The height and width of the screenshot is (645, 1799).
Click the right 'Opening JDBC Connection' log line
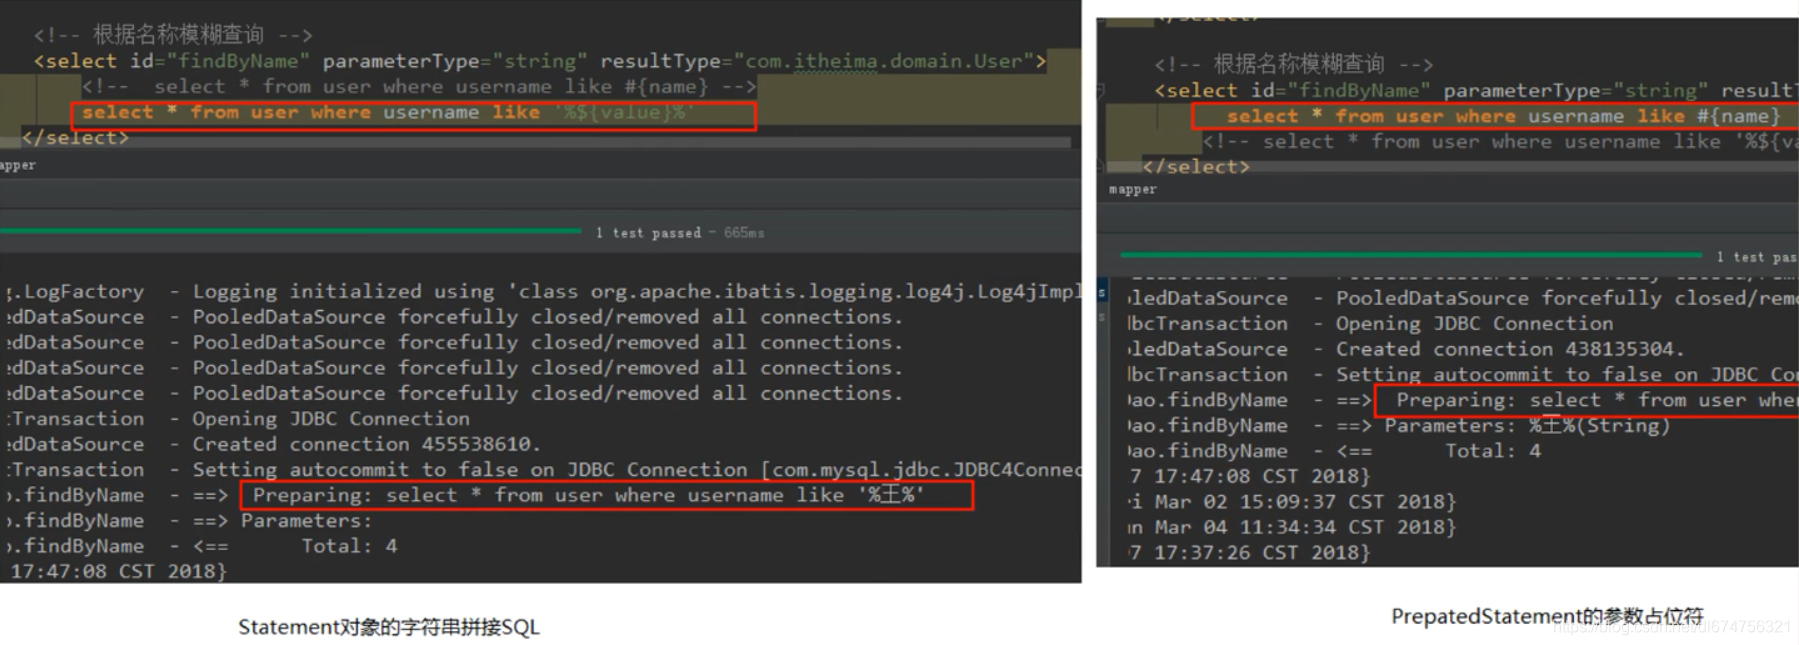tap(1370, 324)
